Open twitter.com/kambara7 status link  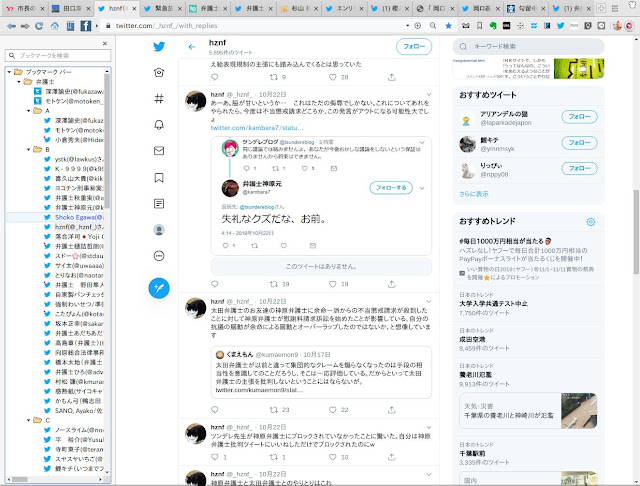pos(257,128)
